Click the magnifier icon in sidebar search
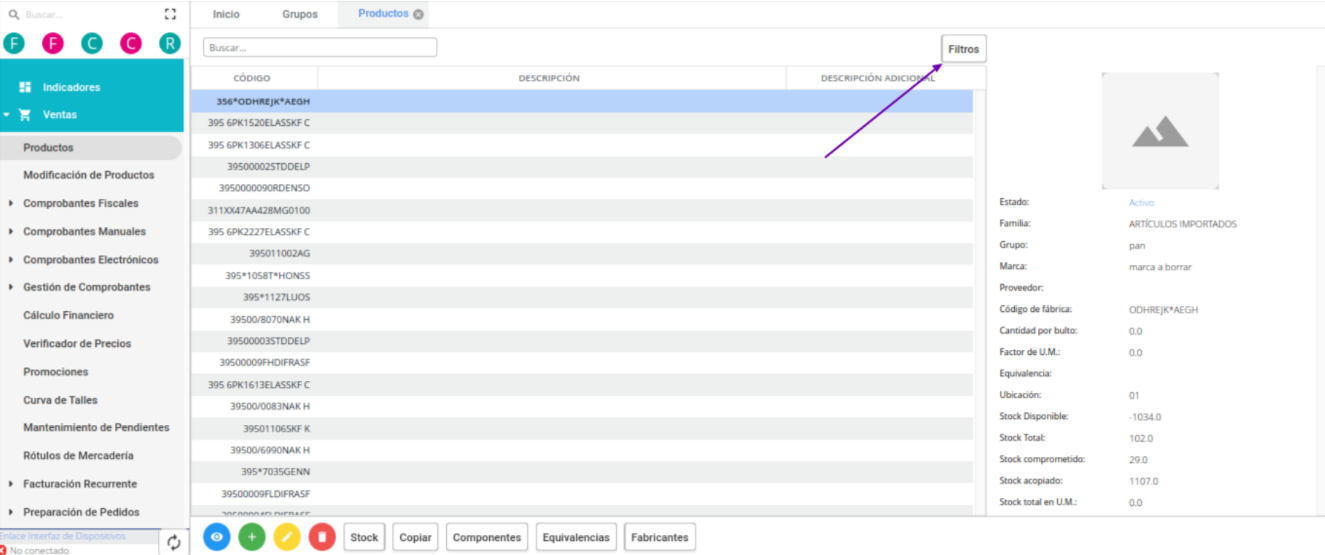Image resolution: width=1325 pixels, height=555 pixels. [x=14, y=15]
